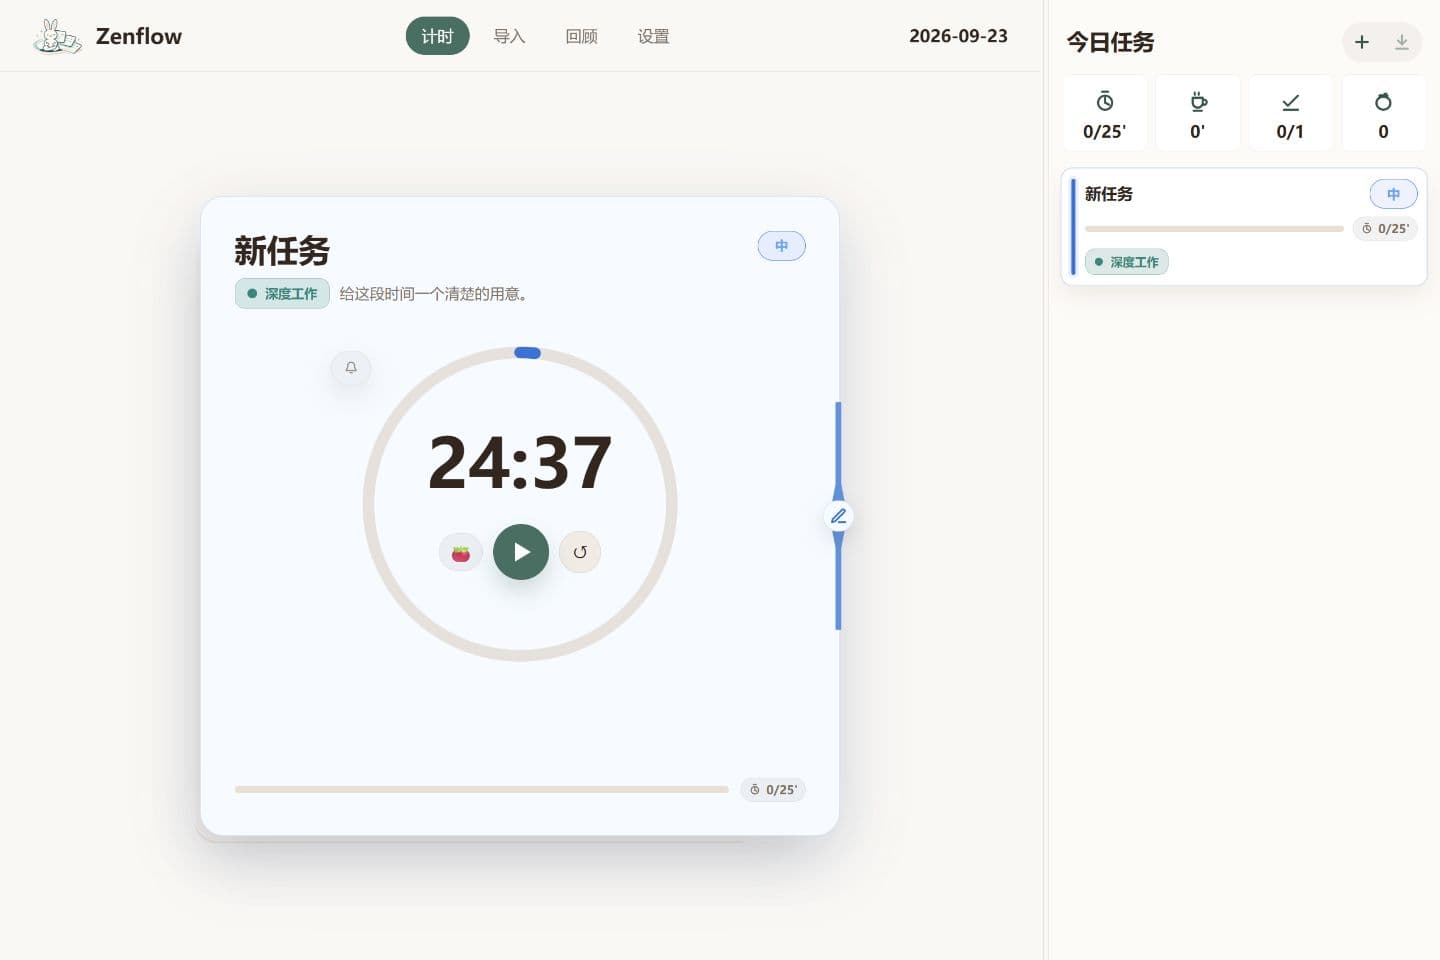
Task: Toggle the bell notification icon
Action: [351, 368]
